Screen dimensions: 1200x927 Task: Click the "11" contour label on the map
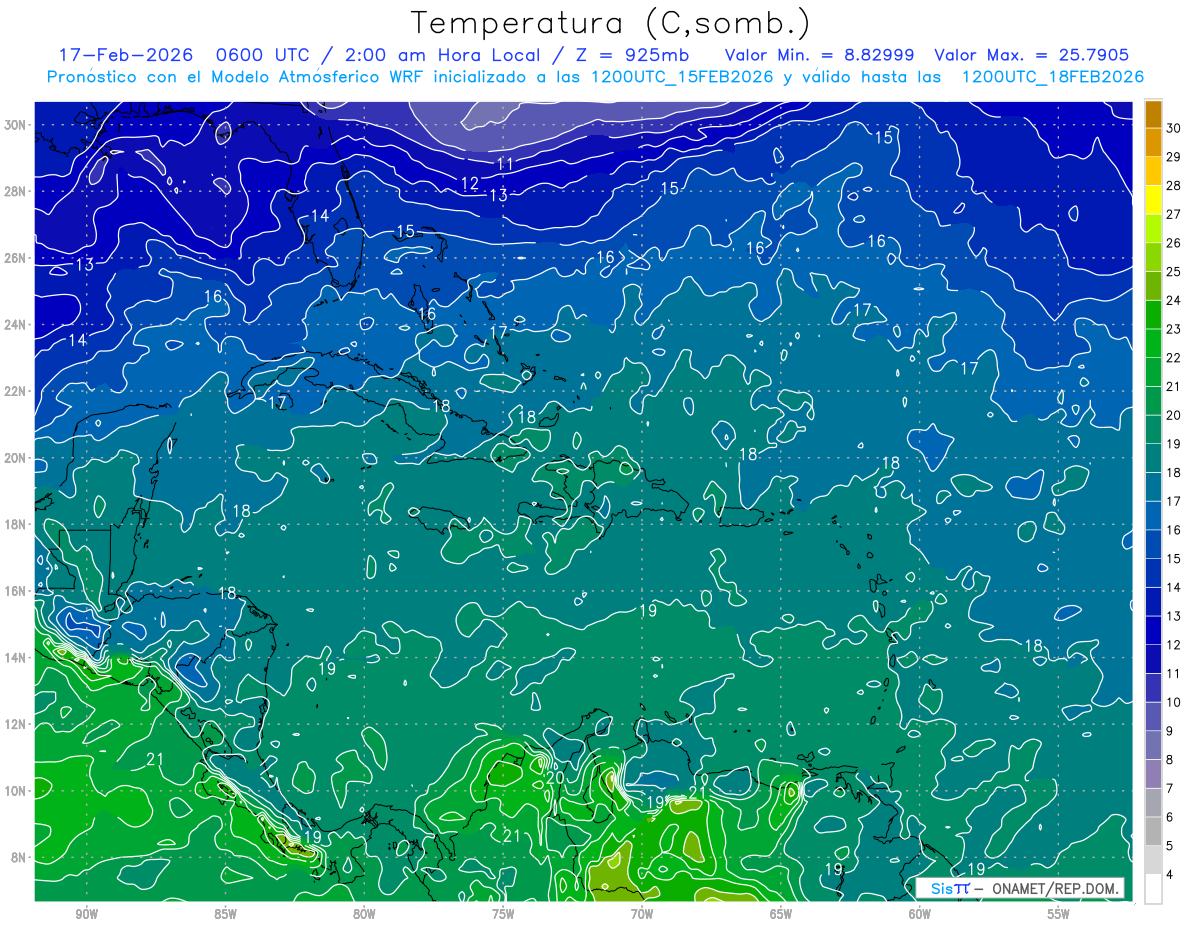coord(505,164)
